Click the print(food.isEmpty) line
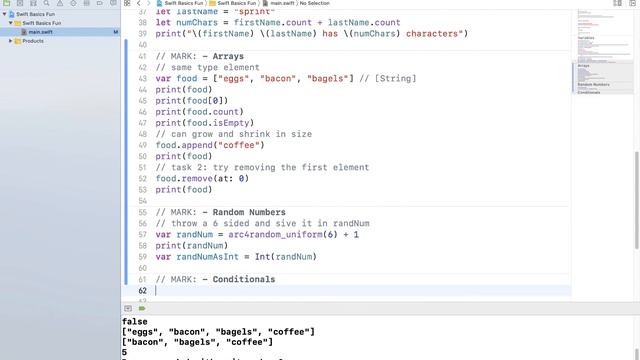Screen dimensions: 640x360 click(x=204, y=123)
